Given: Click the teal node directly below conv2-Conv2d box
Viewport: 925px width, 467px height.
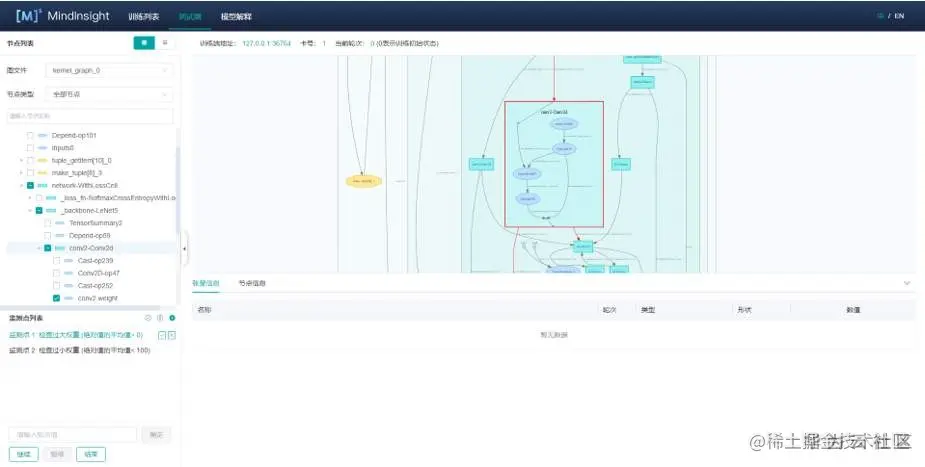Looking at the screenshot, I should point(583,246).
